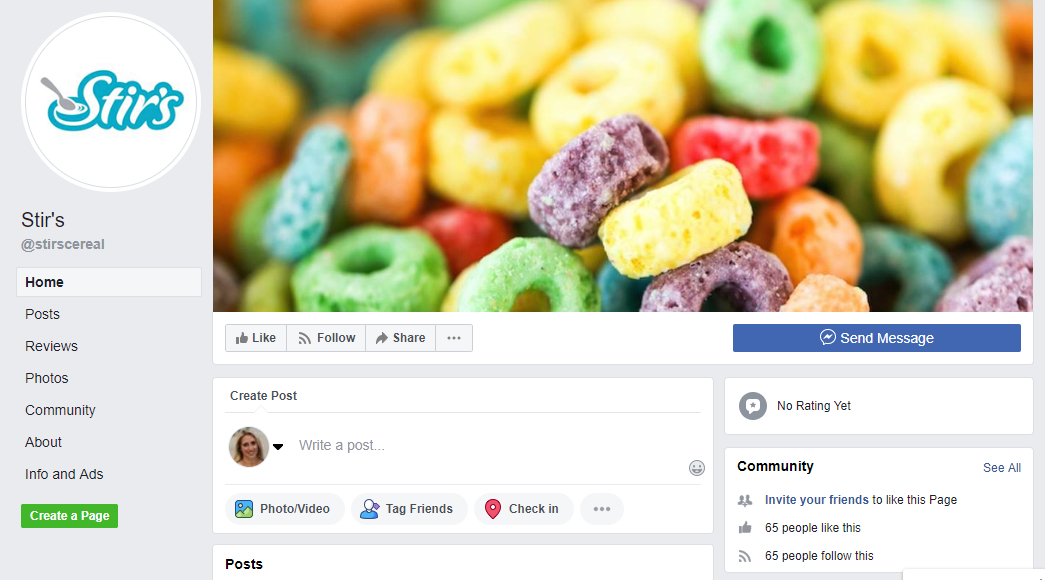1045x580 pixels.
Task: Click the No Rating Yet star icon
Action: tap(752, 406)
